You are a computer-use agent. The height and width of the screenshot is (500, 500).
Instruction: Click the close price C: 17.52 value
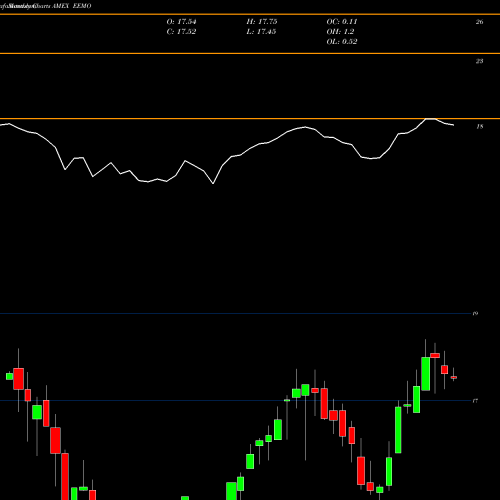pos(181,32)
